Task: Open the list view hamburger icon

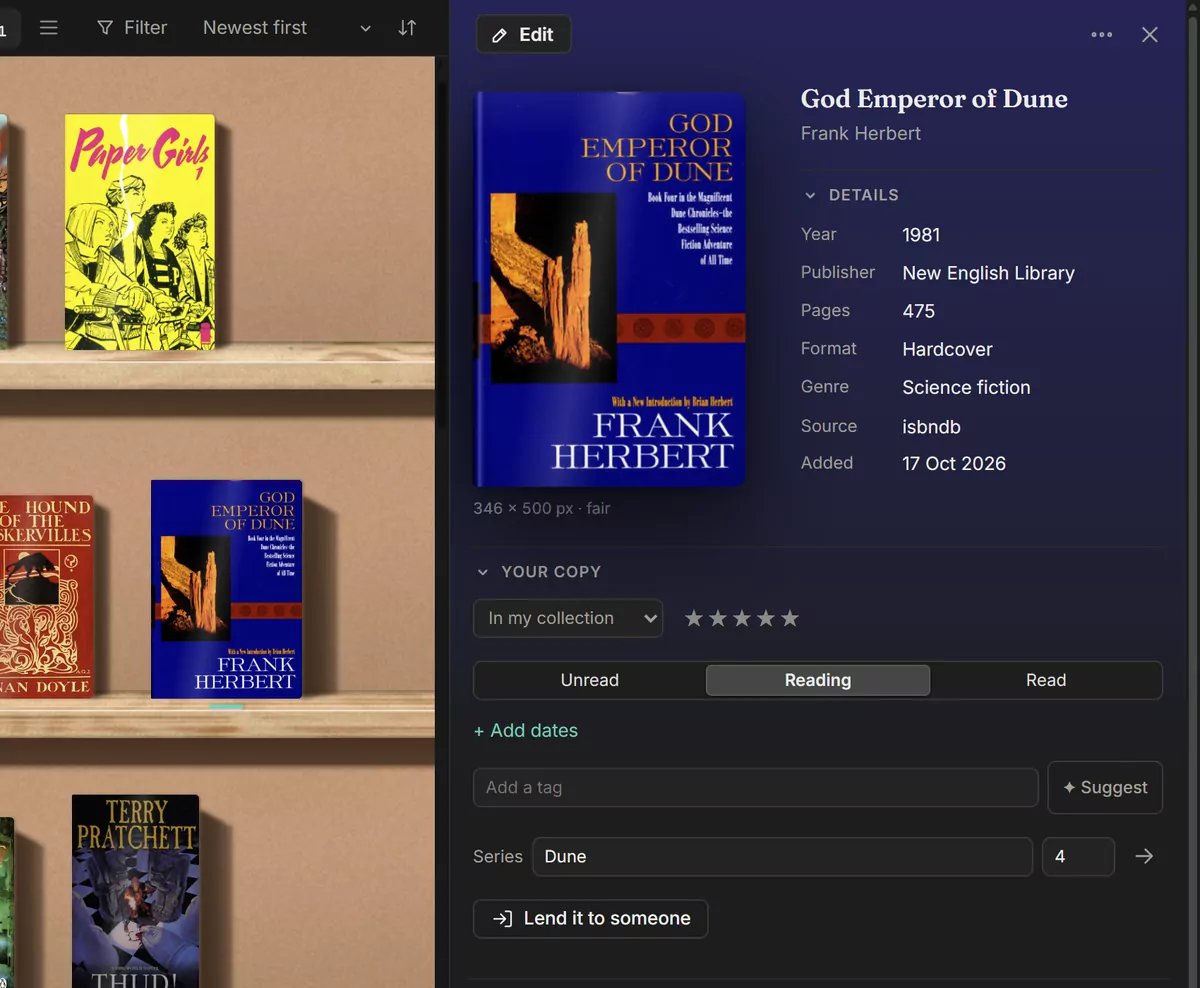Action: tap(48, 28)
